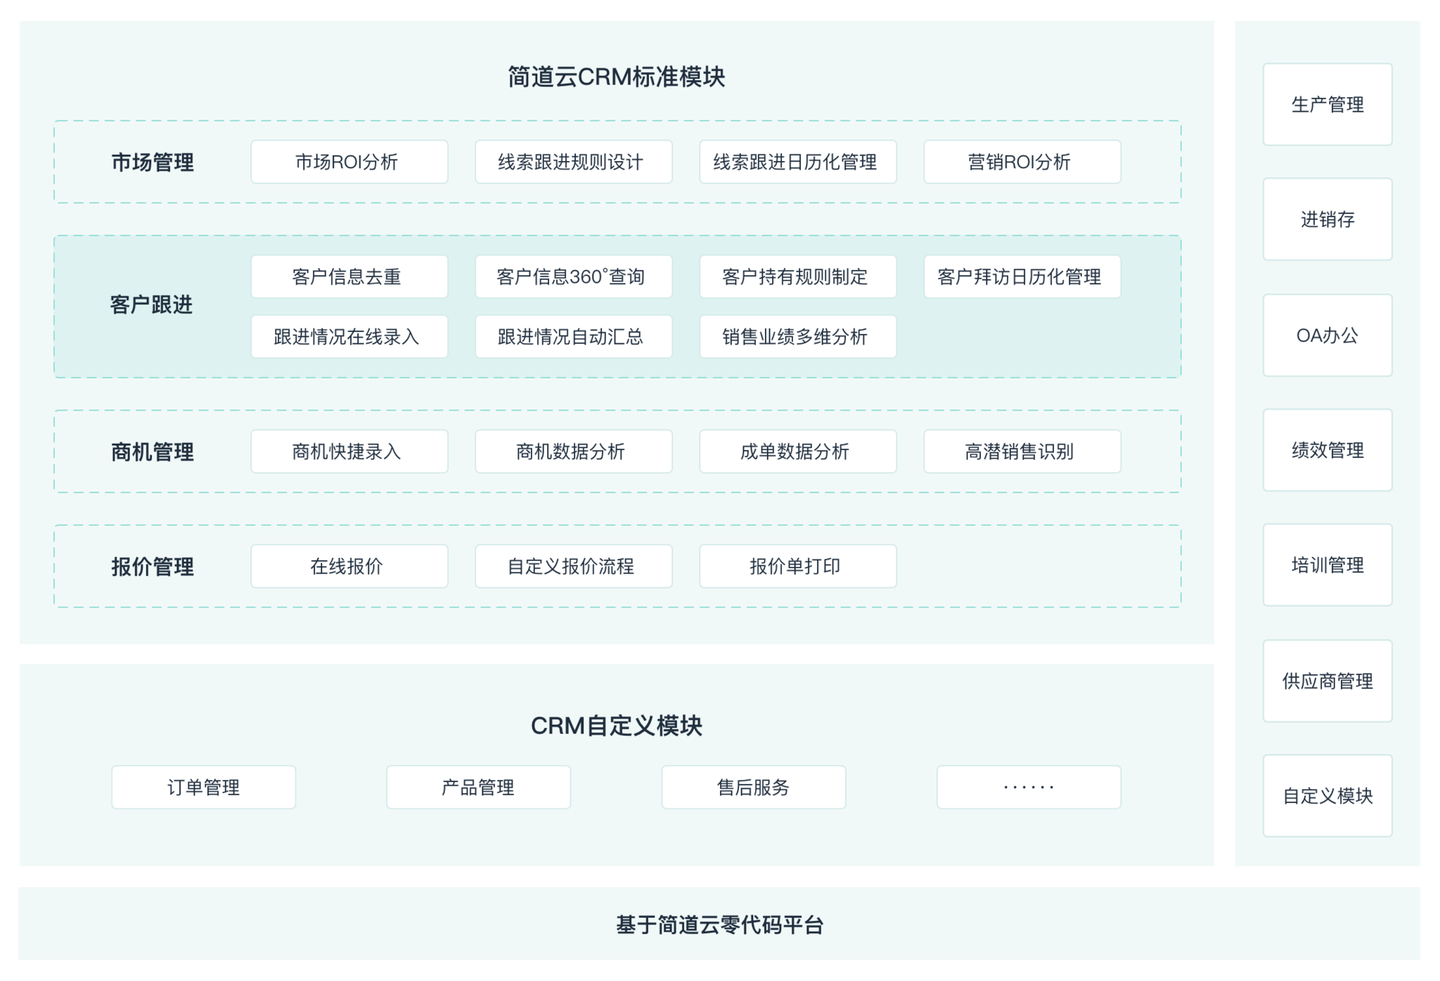The height and width of the screenshot is (981, 1440).
Task: Click the 在线报价 box
Action: [349, 566]
